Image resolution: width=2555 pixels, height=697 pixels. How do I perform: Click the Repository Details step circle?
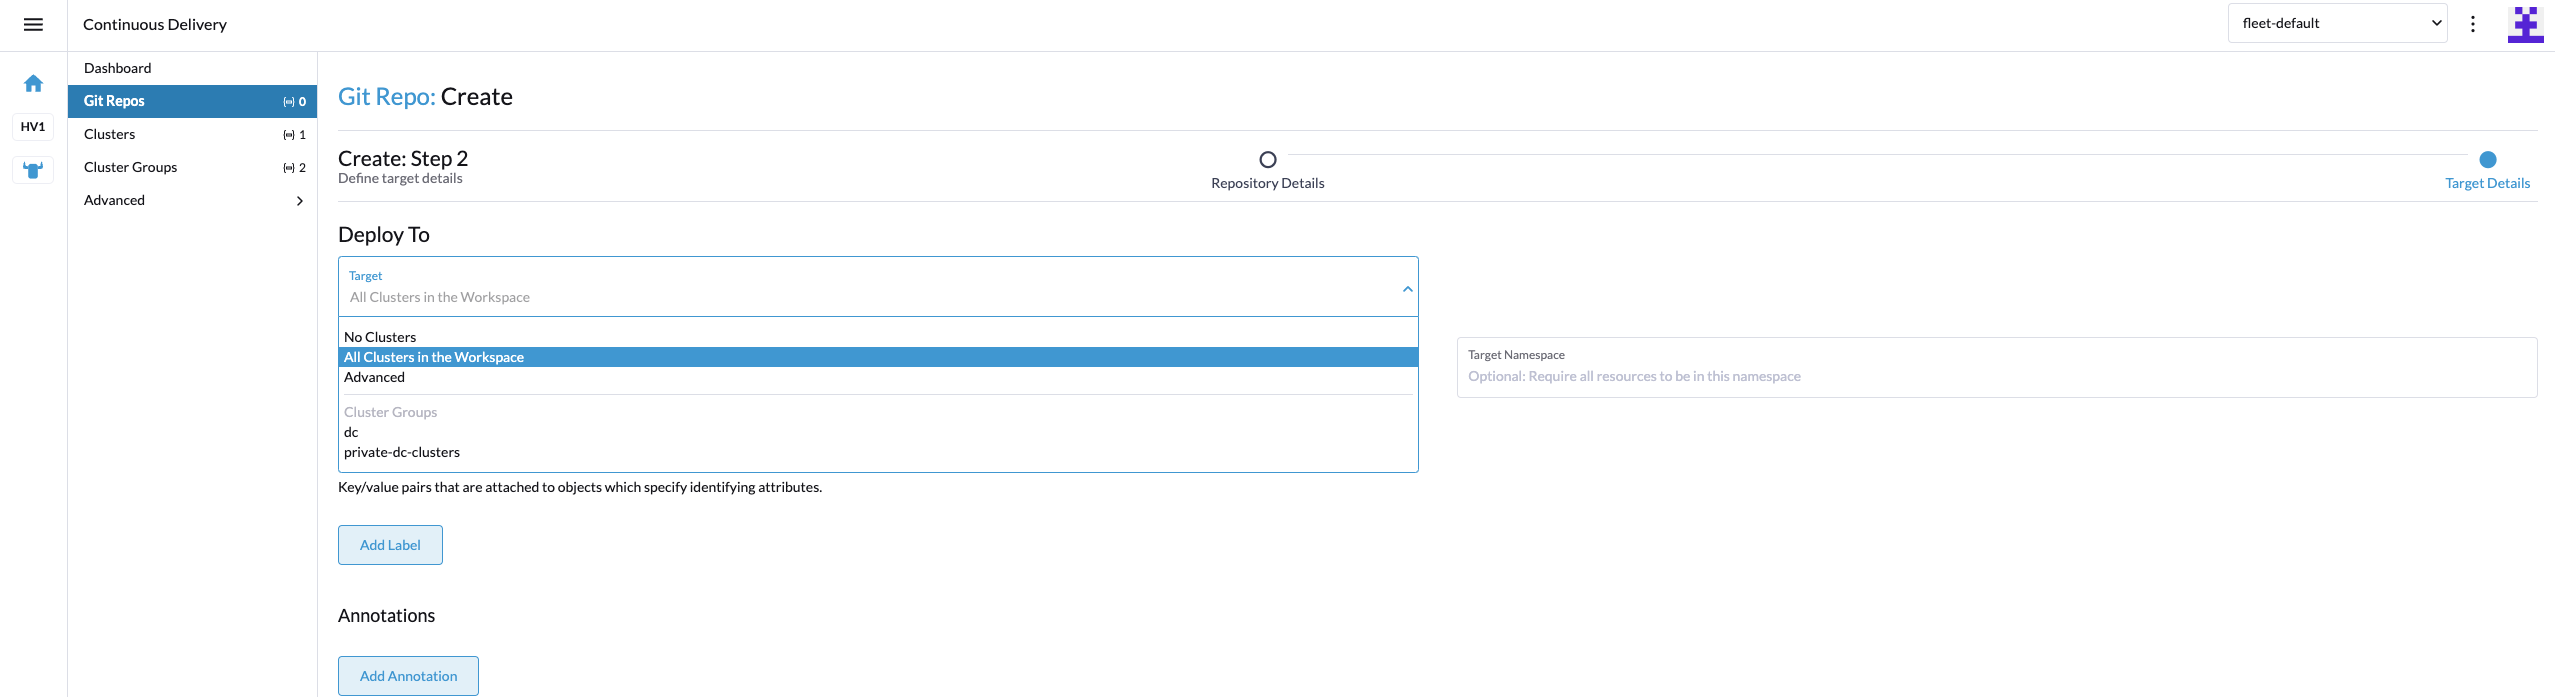pyautogui.click(x=1267, y=160)
